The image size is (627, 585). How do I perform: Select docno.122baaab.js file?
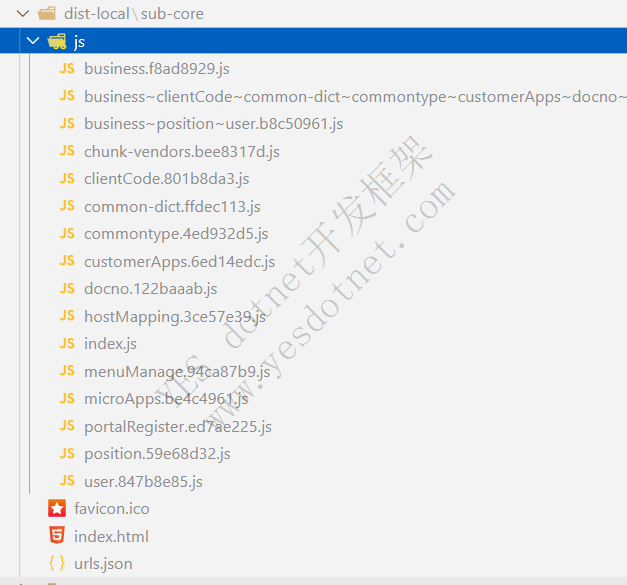(x=150, y=288)
